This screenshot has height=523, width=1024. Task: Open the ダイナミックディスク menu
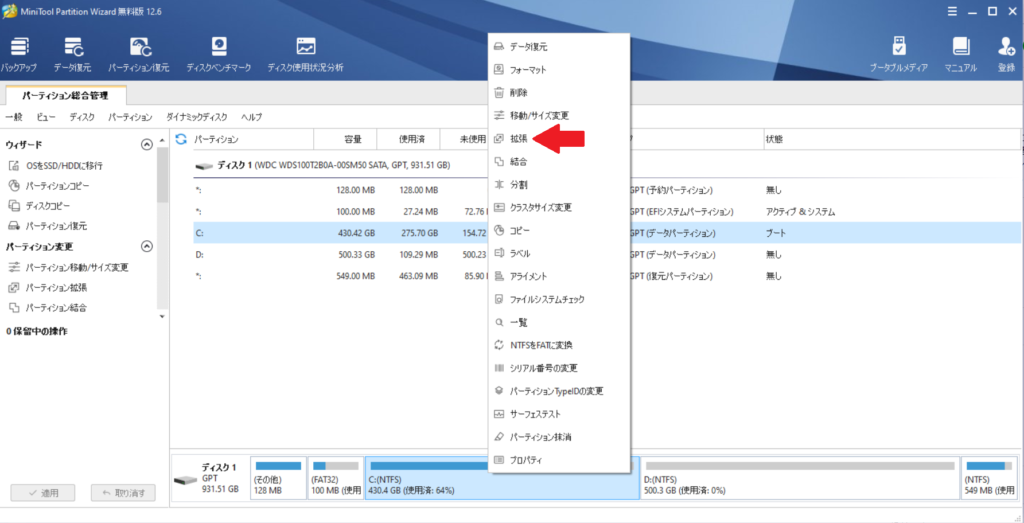point(197,117)
